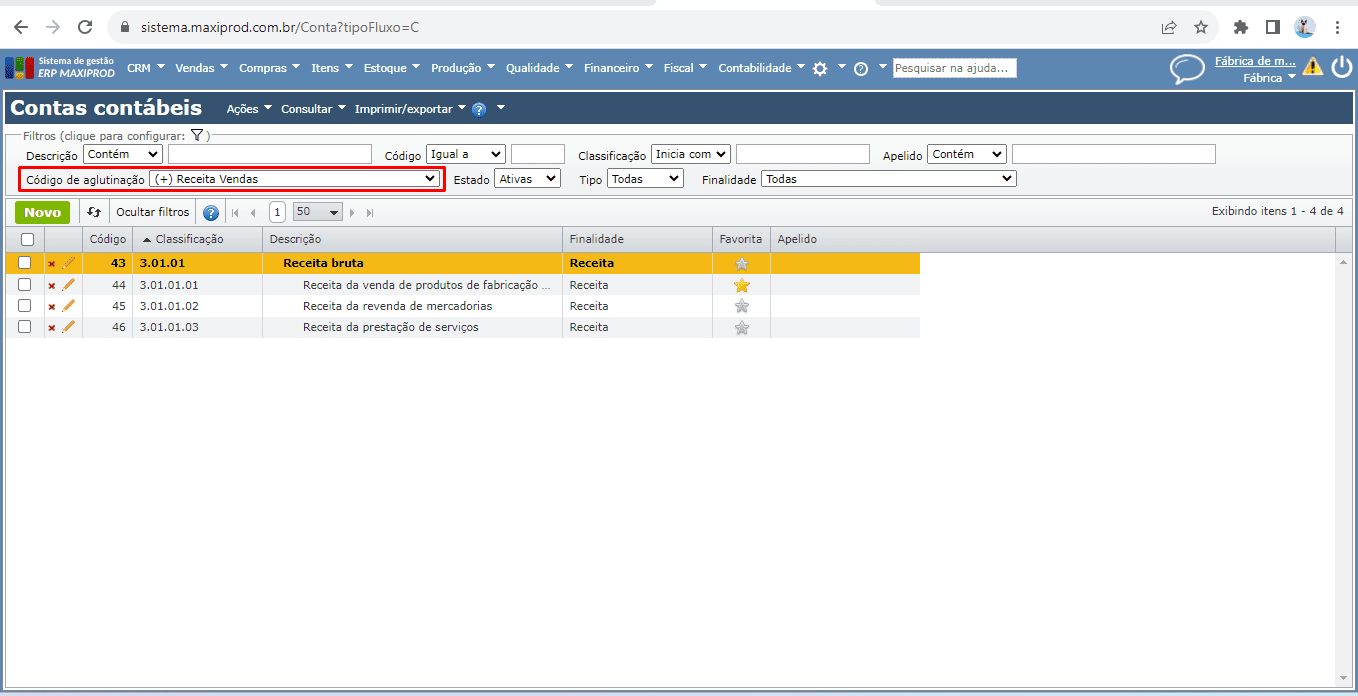Open the settings gear icon menu
This screenshot has width=1358, height=696.
click(820, 68)
